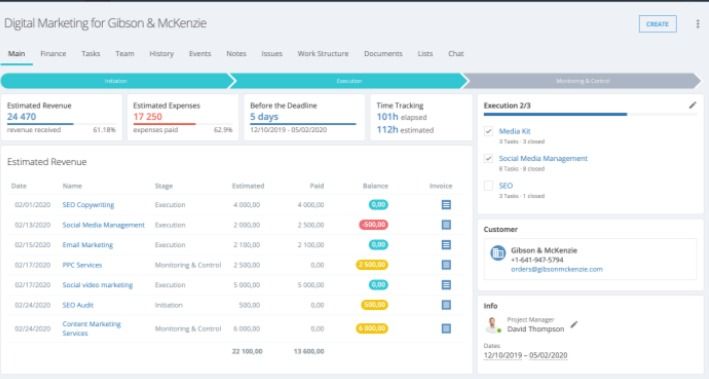Uncheck the Social Media Management checkbox
Viewport: 709px width, 379px height.
tap(488, 158)
